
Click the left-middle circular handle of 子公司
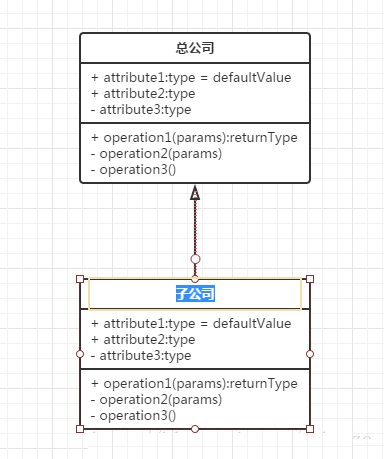[x=80, y=354]
